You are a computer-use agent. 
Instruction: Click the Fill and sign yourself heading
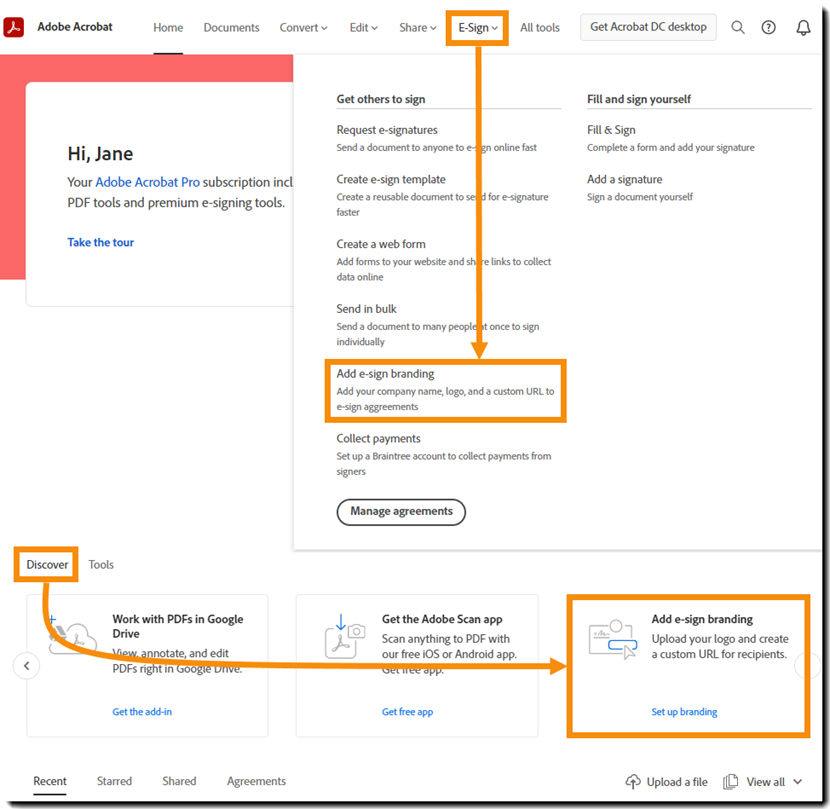pyautogui.click(x=638, y=99)
